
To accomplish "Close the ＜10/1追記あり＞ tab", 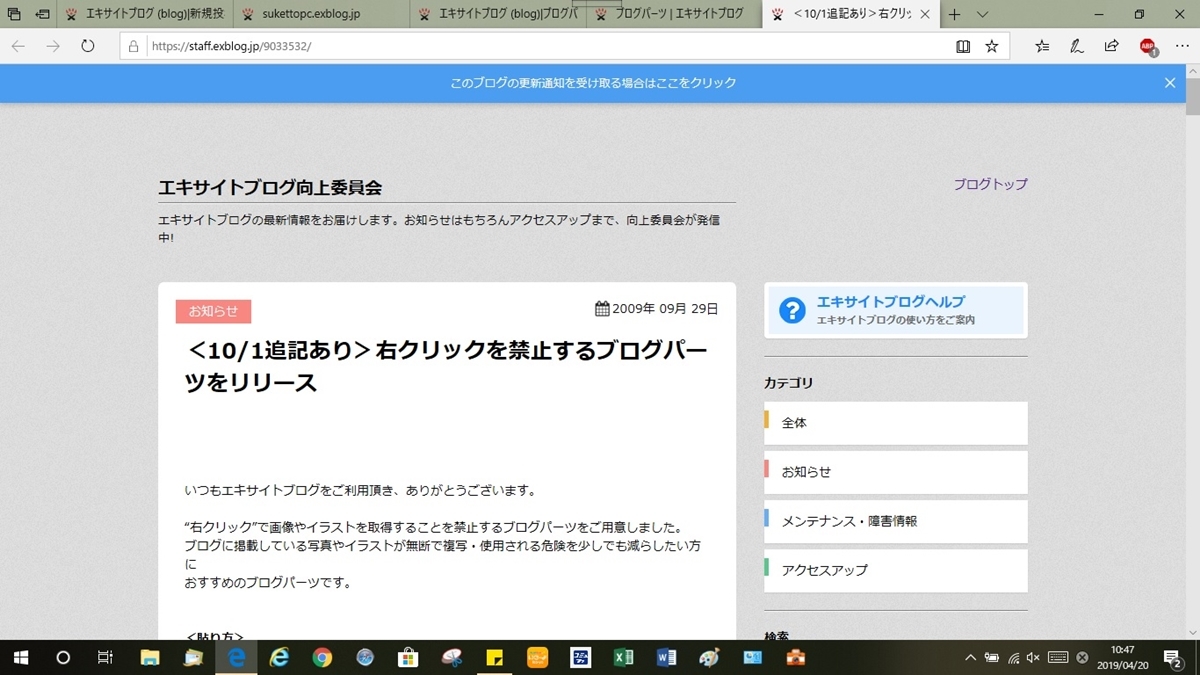I will (x=925, y=15).
